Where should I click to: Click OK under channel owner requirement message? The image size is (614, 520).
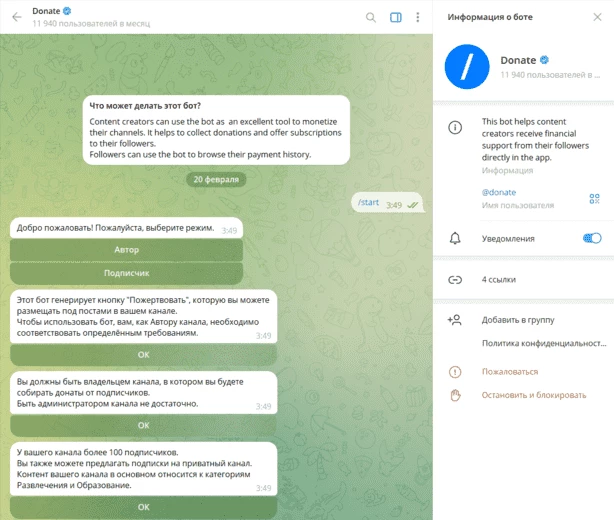click(x=144, y=425)
